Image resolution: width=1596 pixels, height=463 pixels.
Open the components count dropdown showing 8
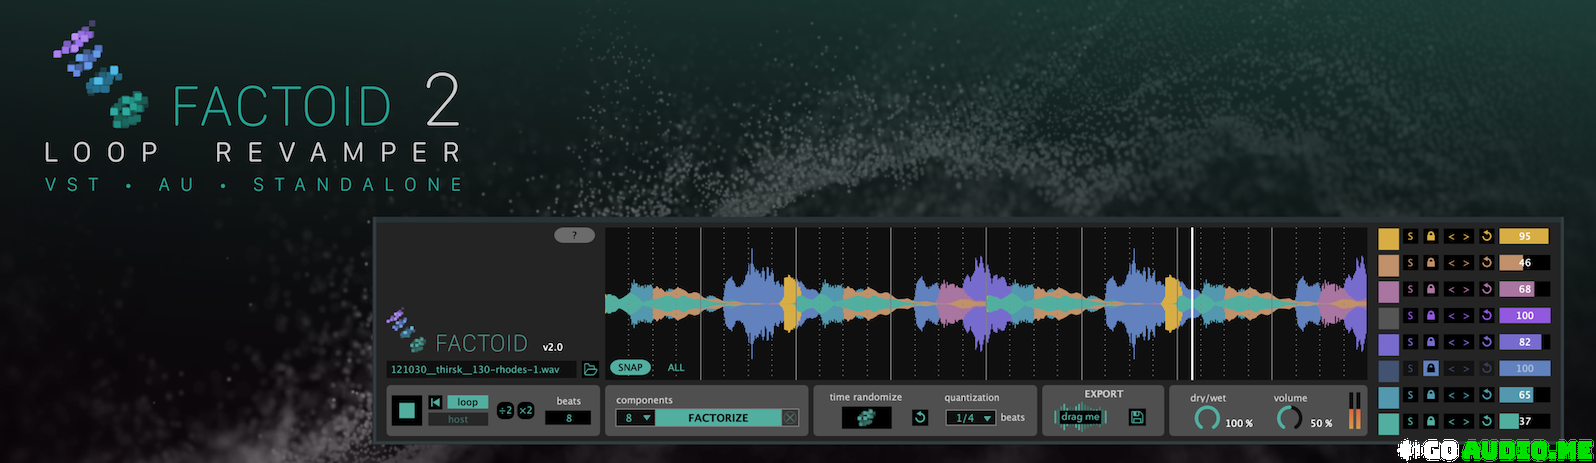636,417
